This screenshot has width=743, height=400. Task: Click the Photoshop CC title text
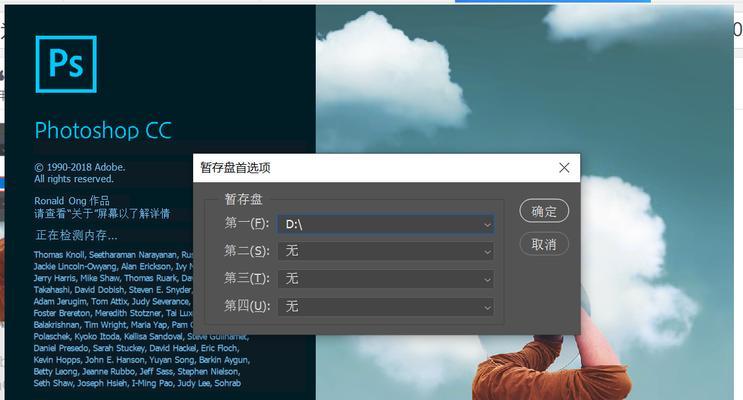(x=103, y=130)
